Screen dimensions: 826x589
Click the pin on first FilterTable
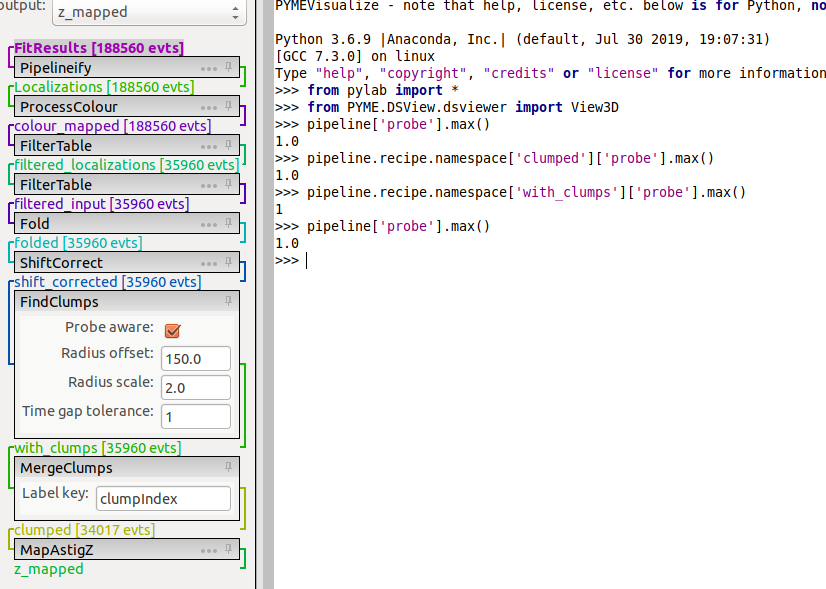coord(228,145)
